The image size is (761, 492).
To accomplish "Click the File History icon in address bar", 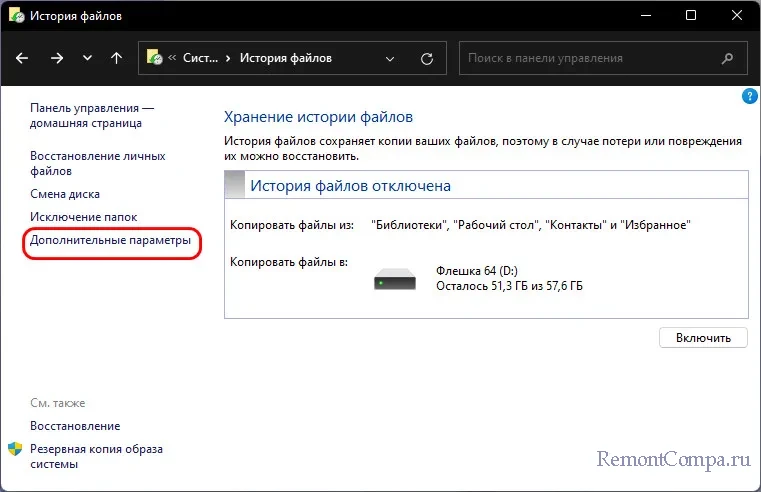I will point(155,58).
